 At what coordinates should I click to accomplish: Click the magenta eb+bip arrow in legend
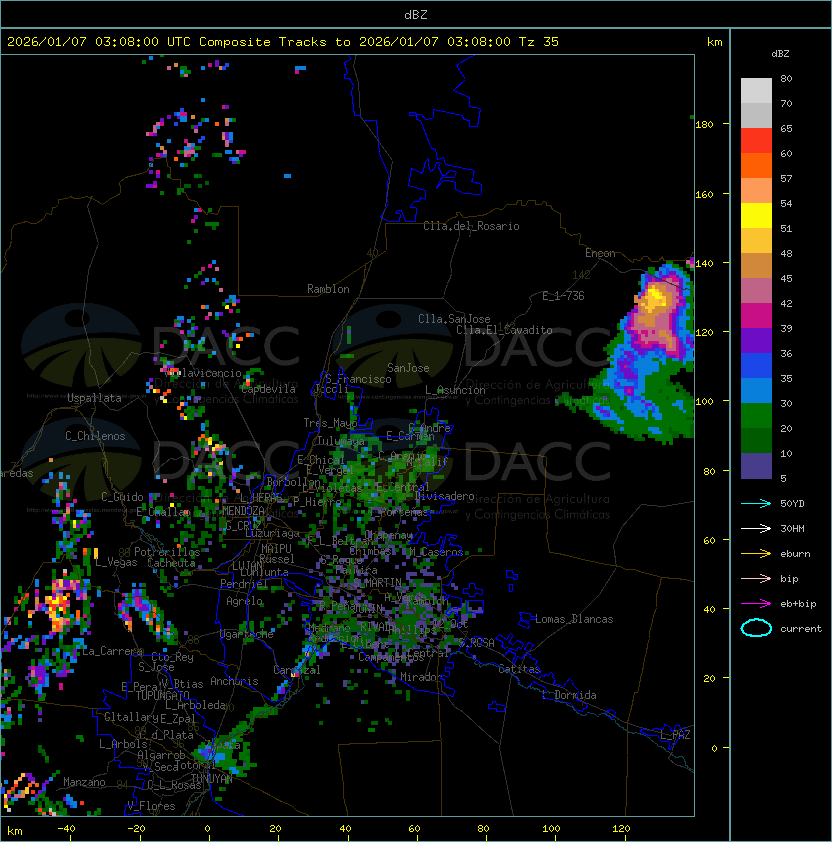756,604
